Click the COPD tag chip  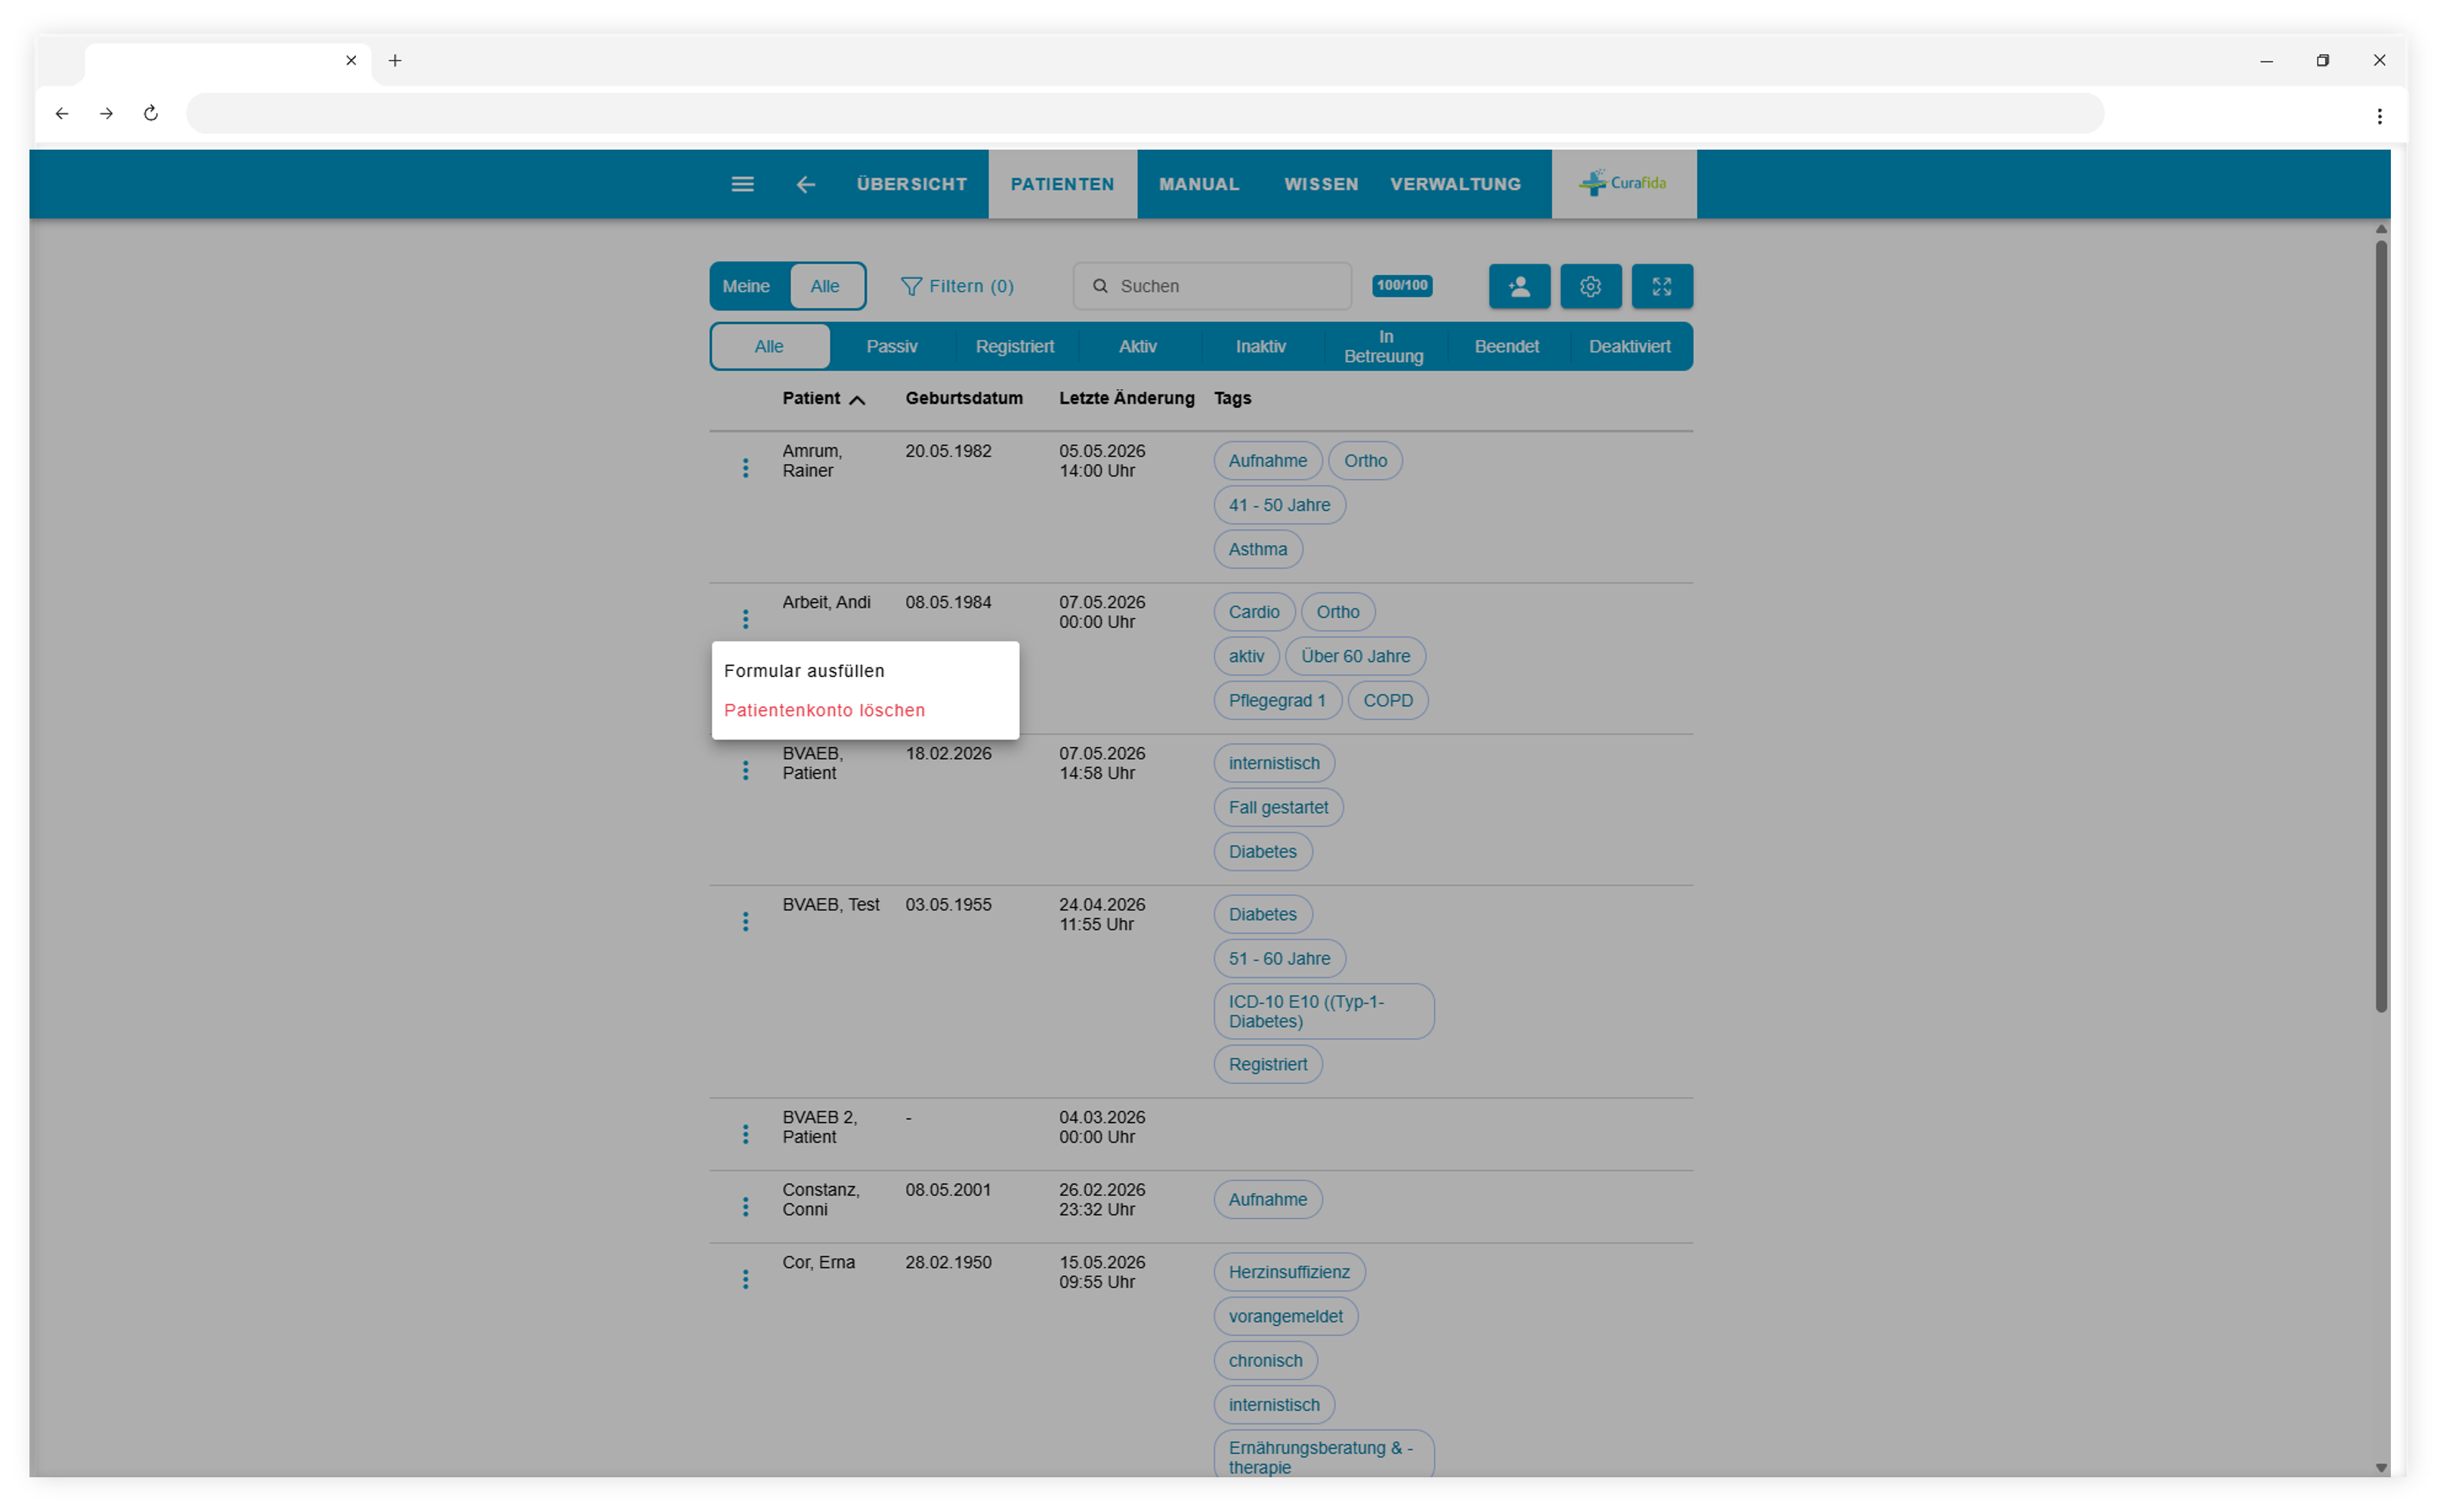[1388, 700]
